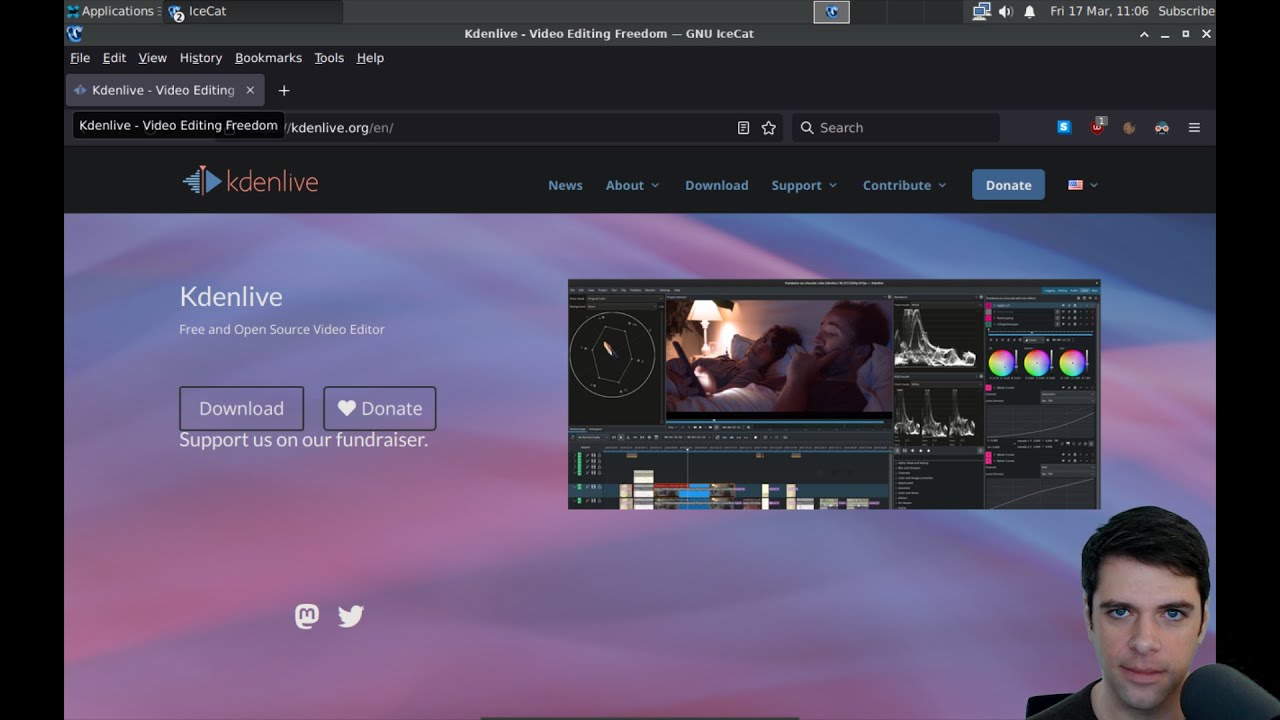1280x720 pixels.
Task: Open the Help menu
Action: 370,58
